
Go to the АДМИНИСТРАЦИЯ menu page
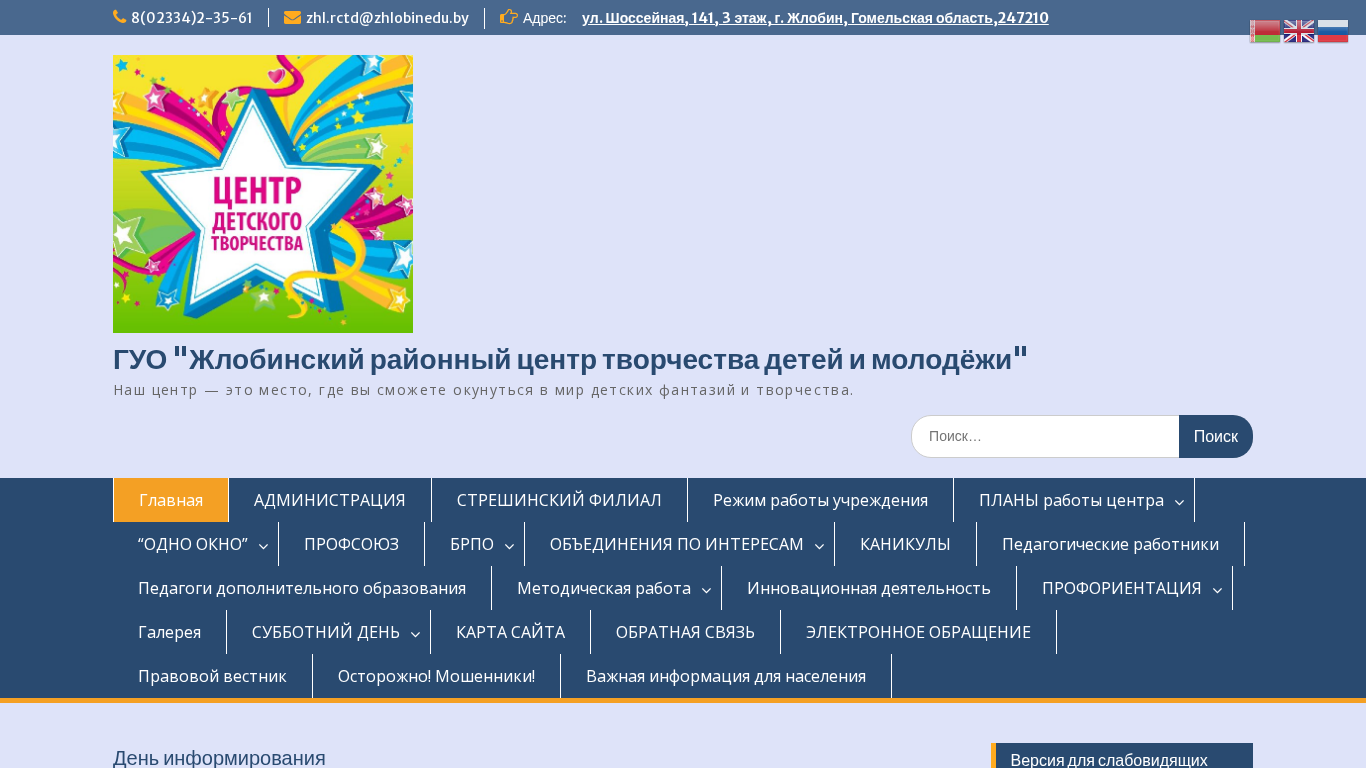tap(329, 500)
